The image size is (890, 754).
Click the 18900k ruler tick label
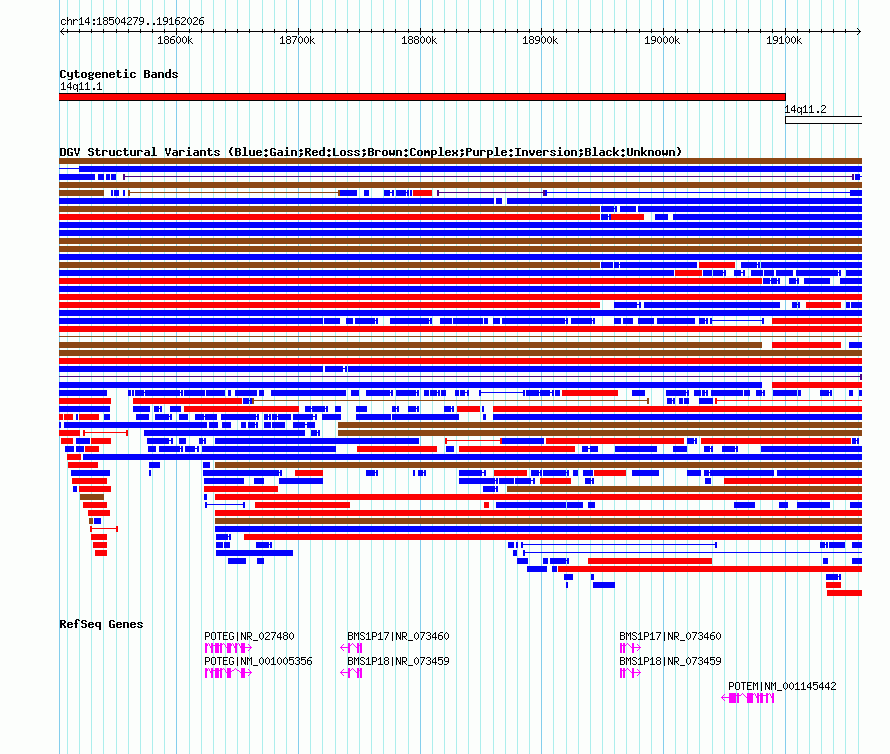click(540, 40)
